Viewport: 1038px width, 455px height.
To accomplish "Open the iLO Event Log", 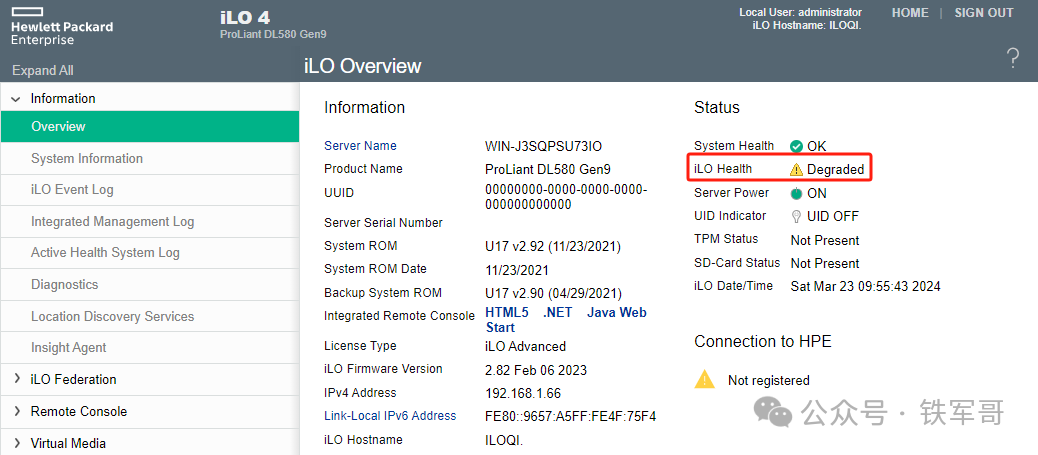I will (150, 189).
